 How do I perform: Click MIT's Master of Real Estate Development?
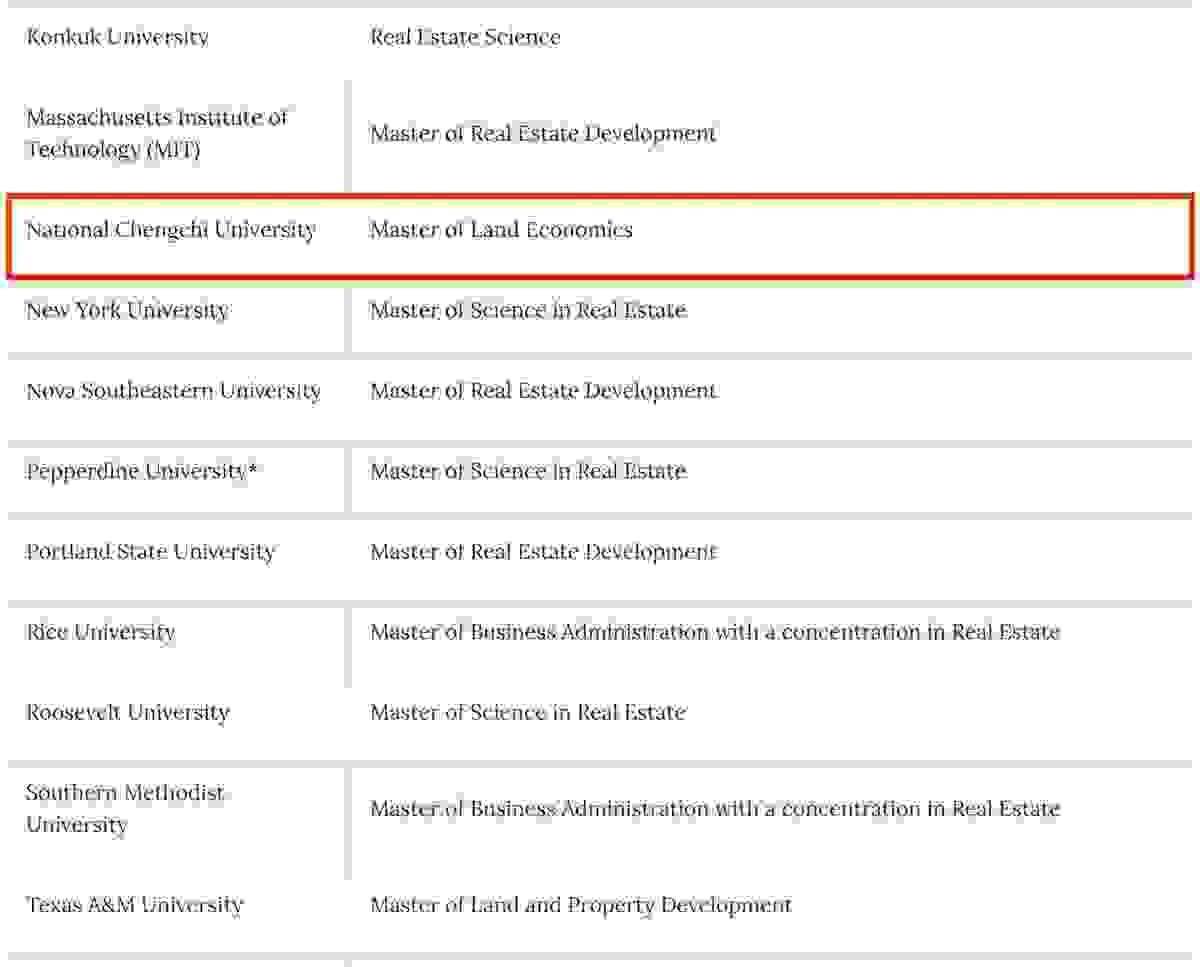pos(543,133)
